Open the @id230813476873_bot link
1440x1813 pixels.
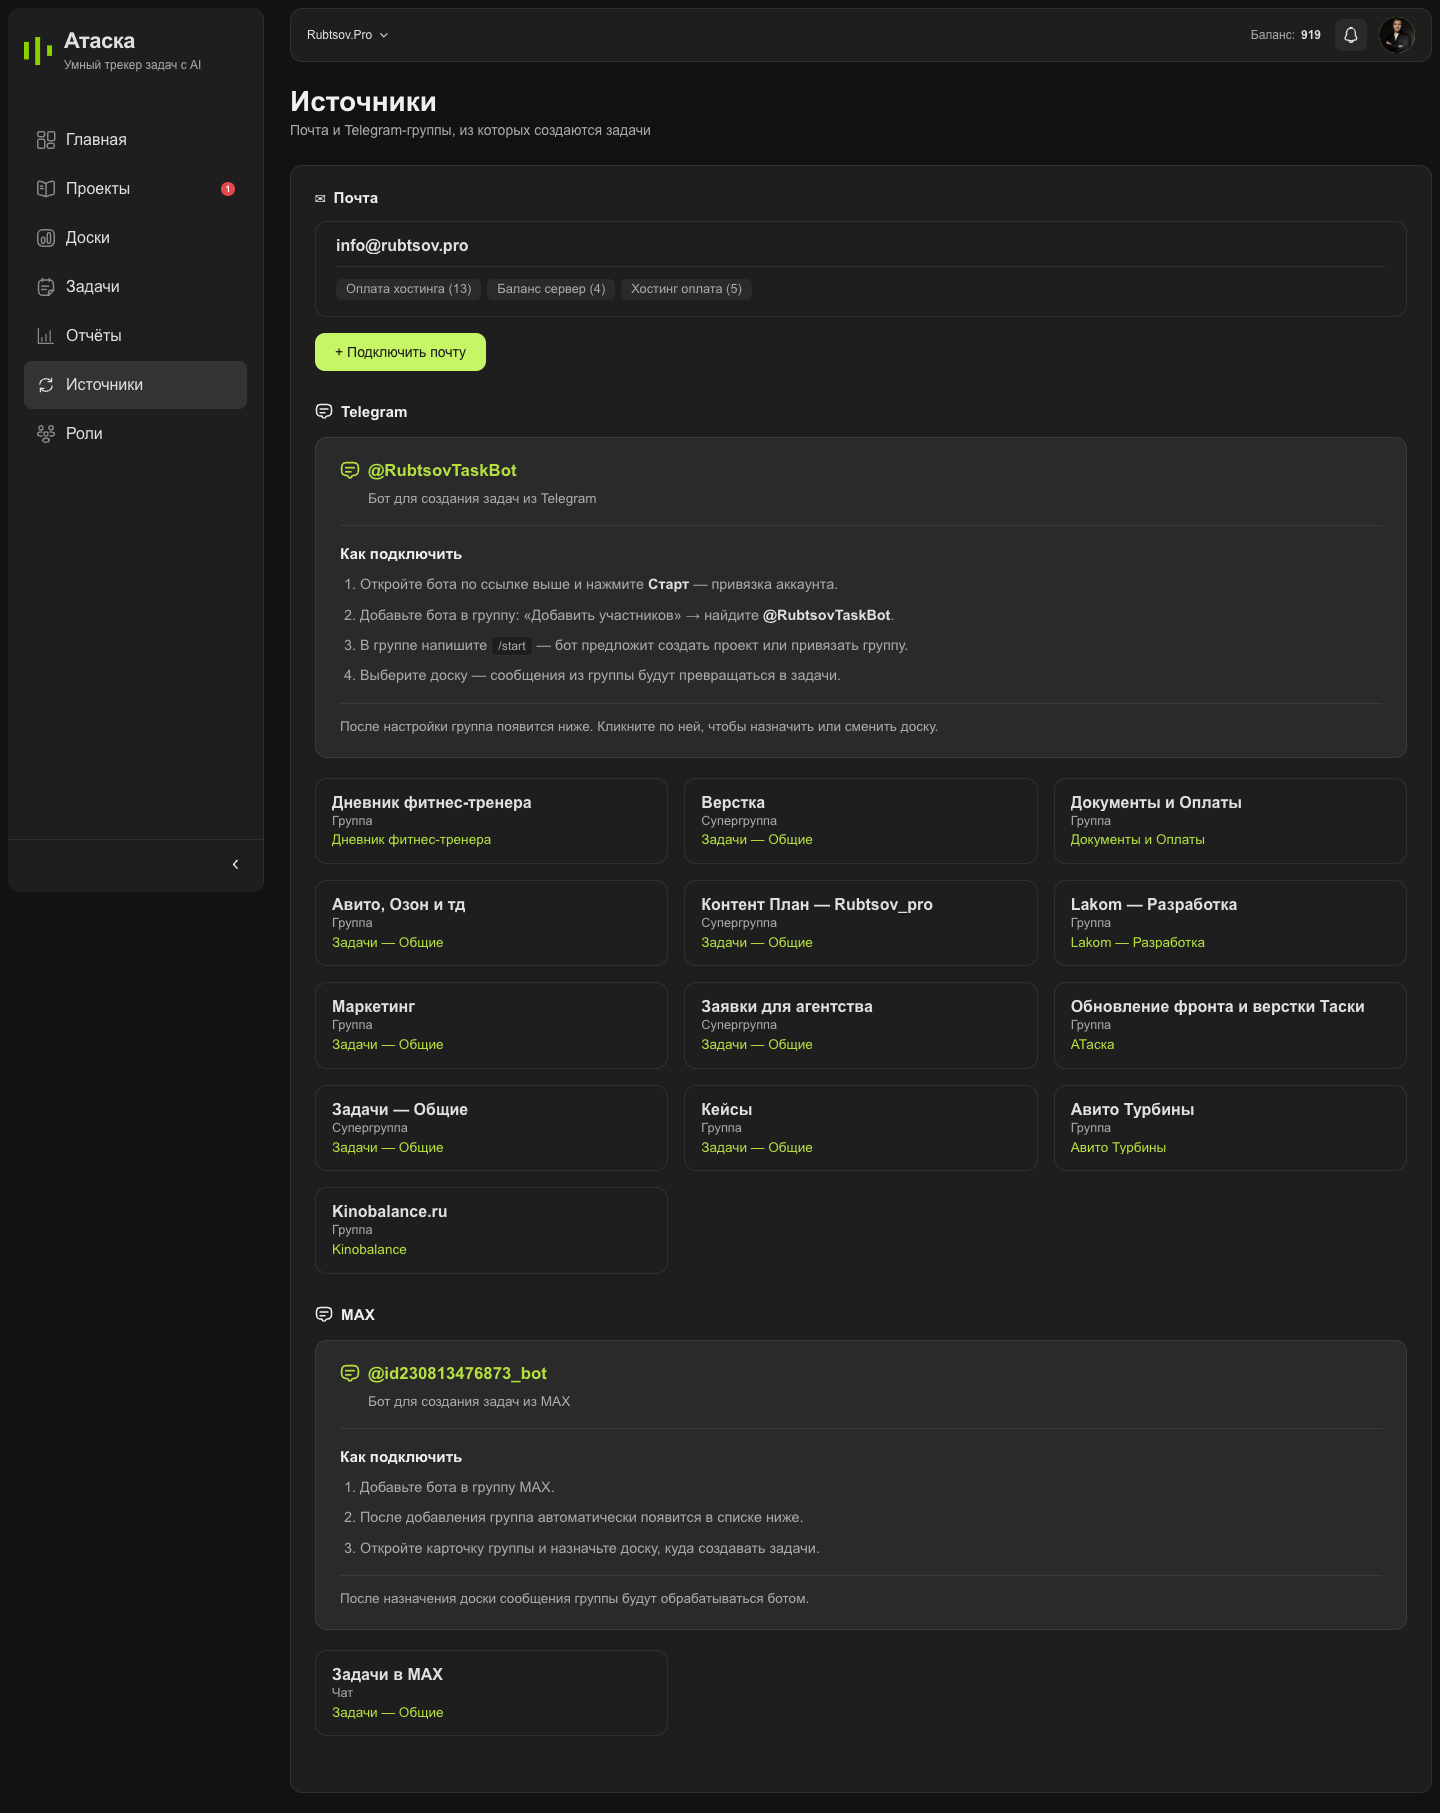point(457,1373)
